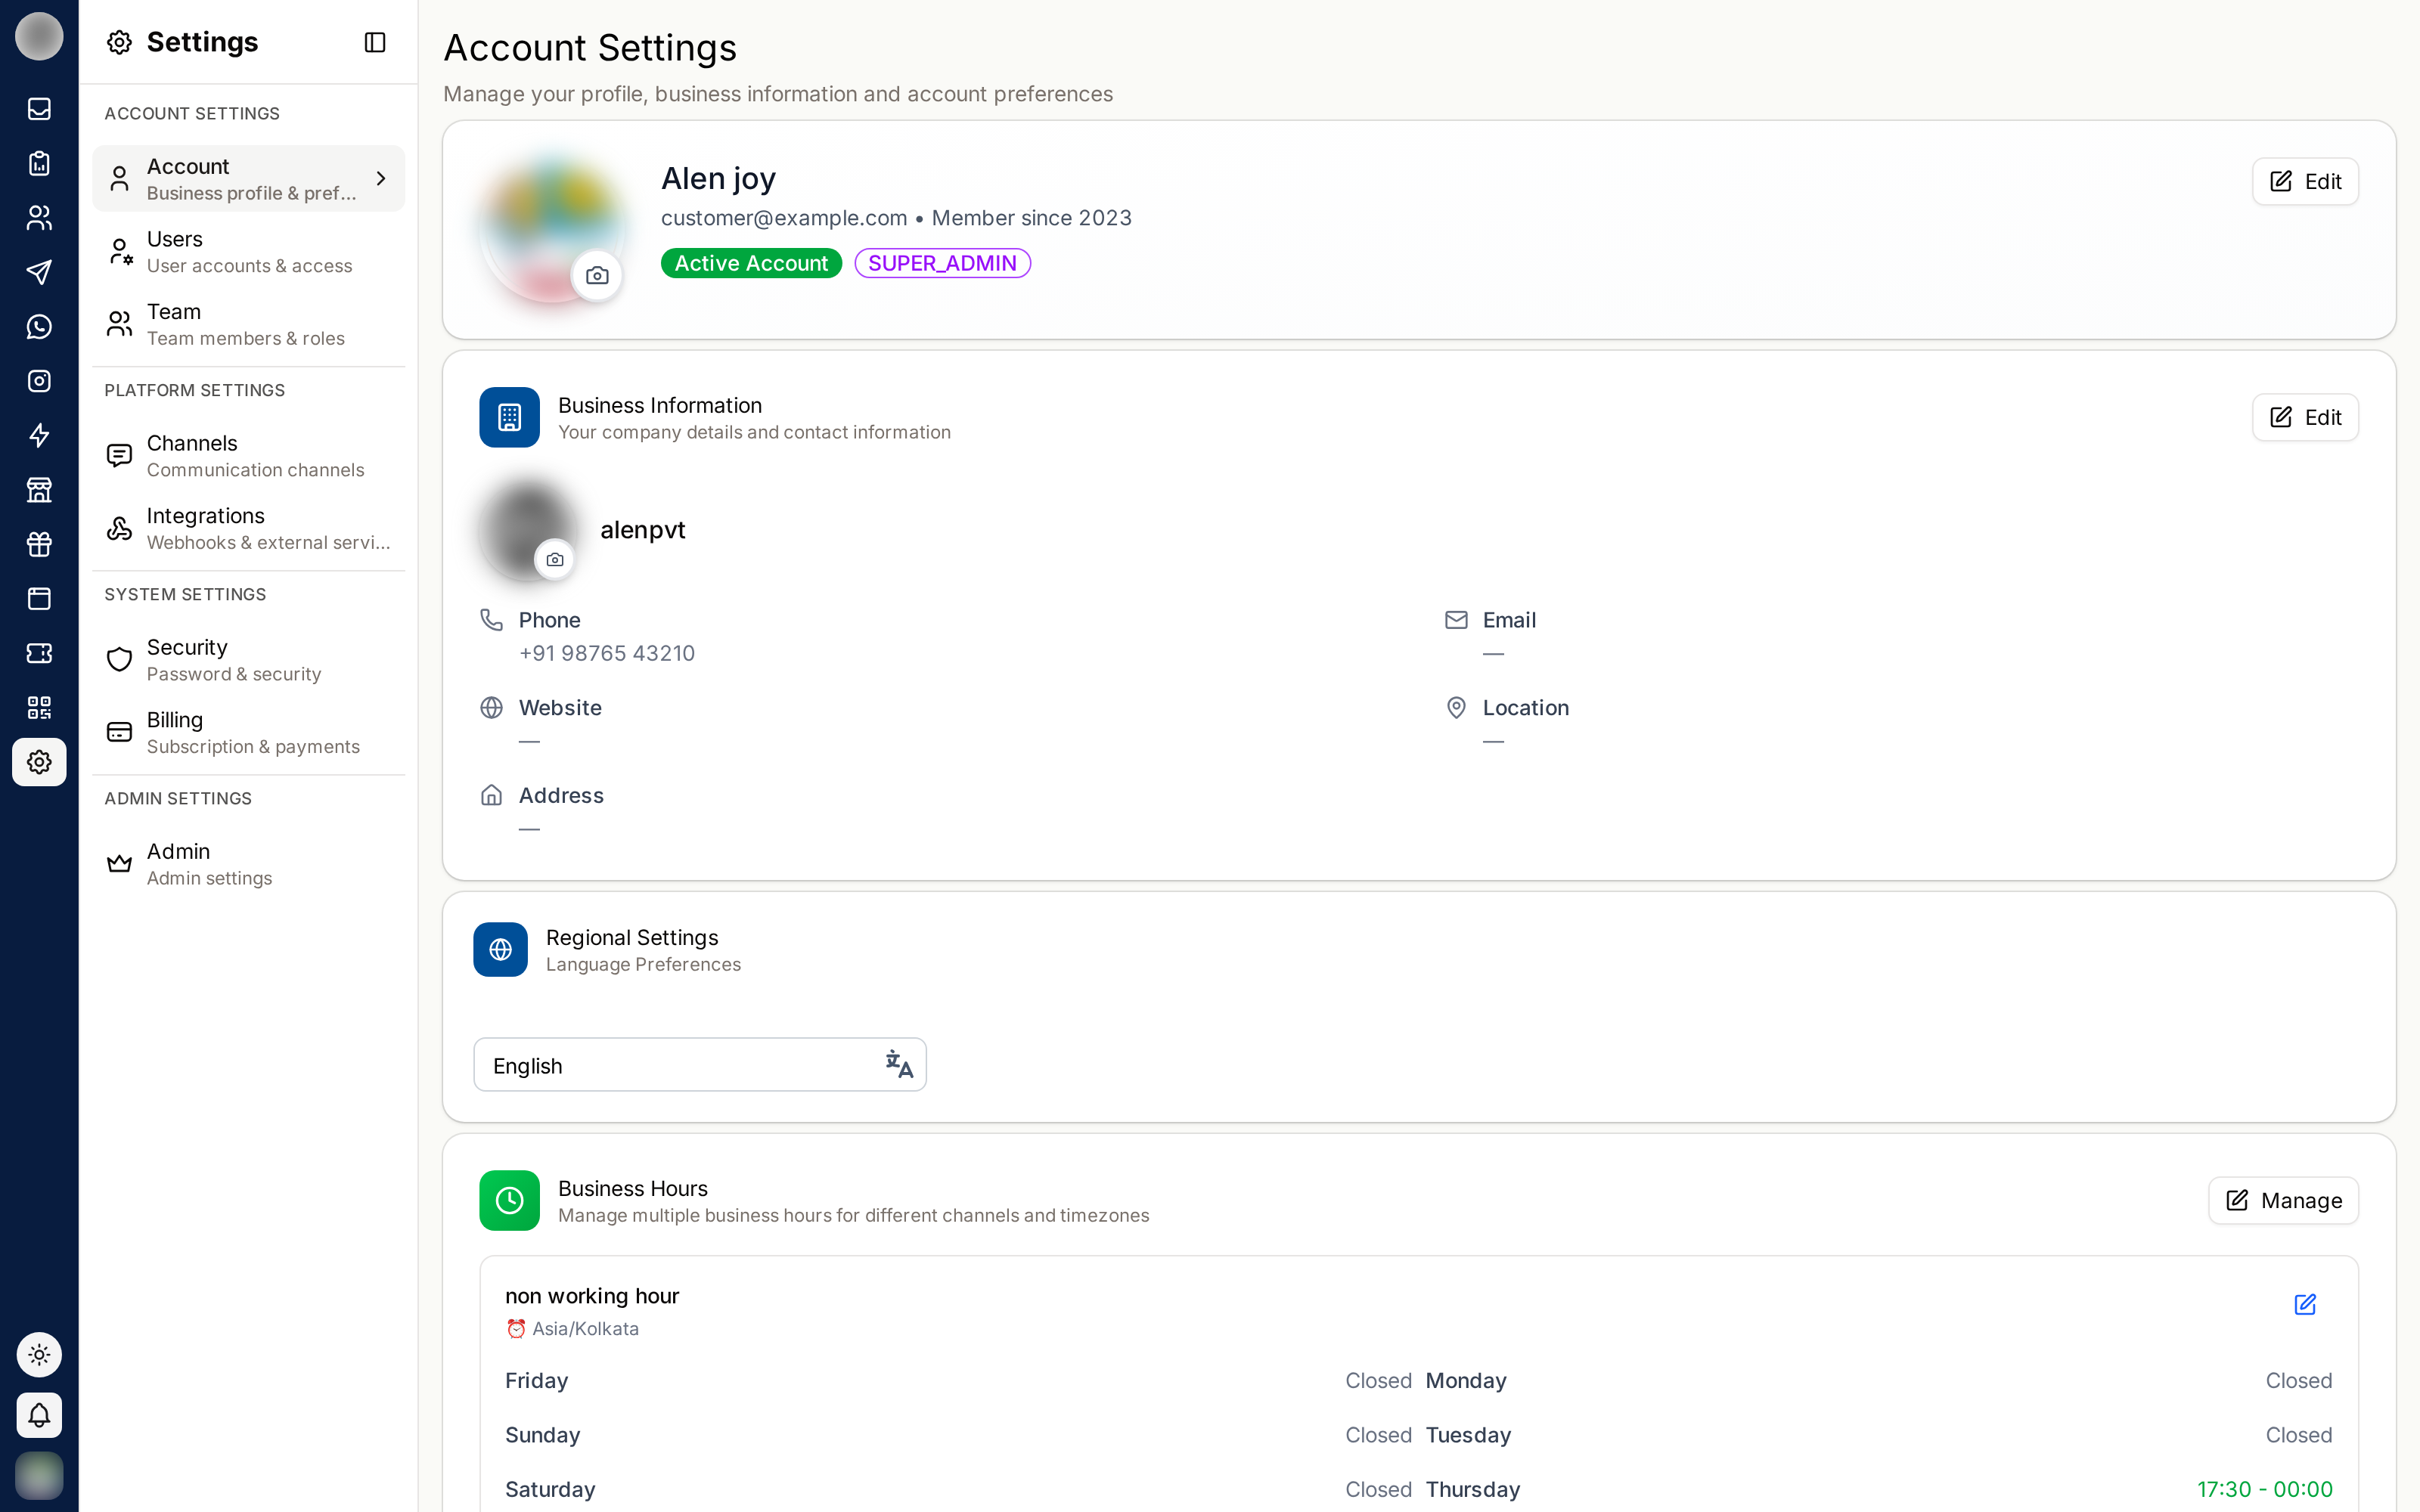Click the Address field label
The image size is (2420, 1512).
coord(561,796)
